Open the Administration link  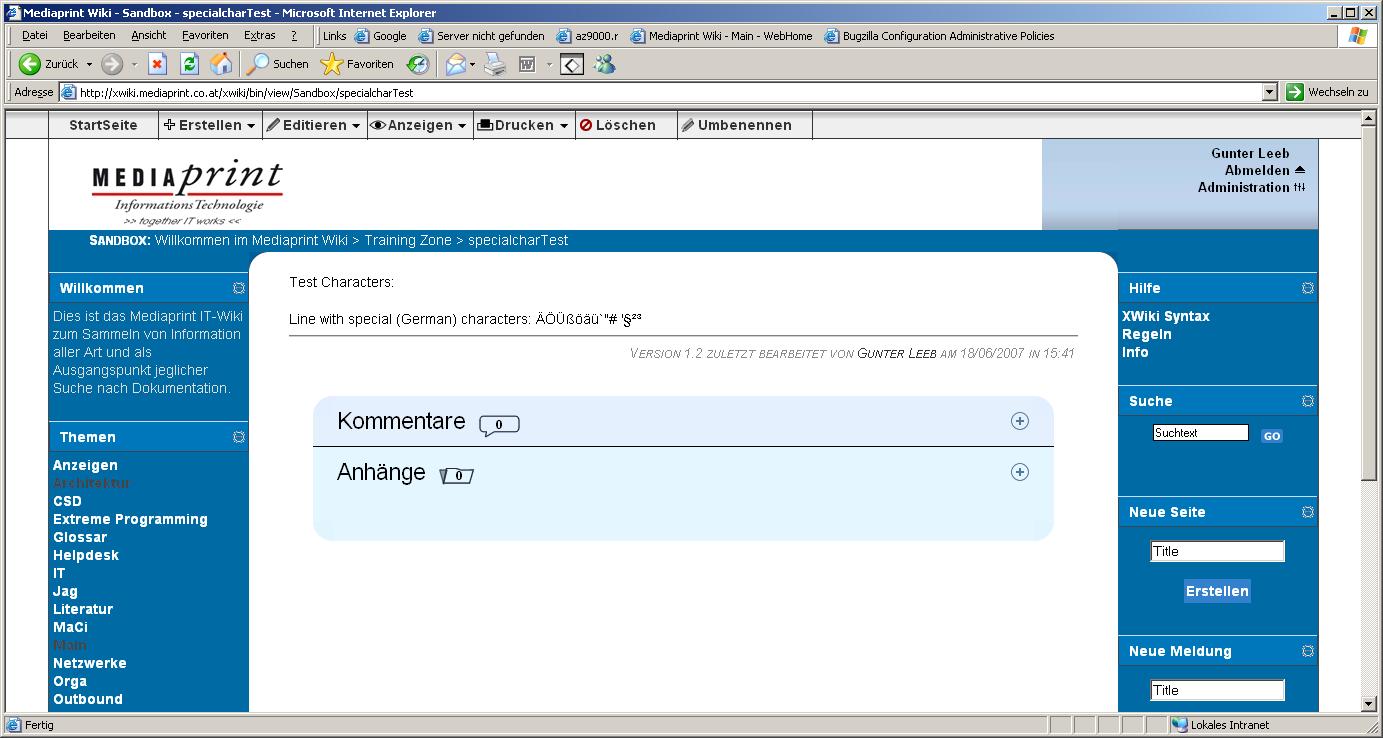pos(1244,187)
